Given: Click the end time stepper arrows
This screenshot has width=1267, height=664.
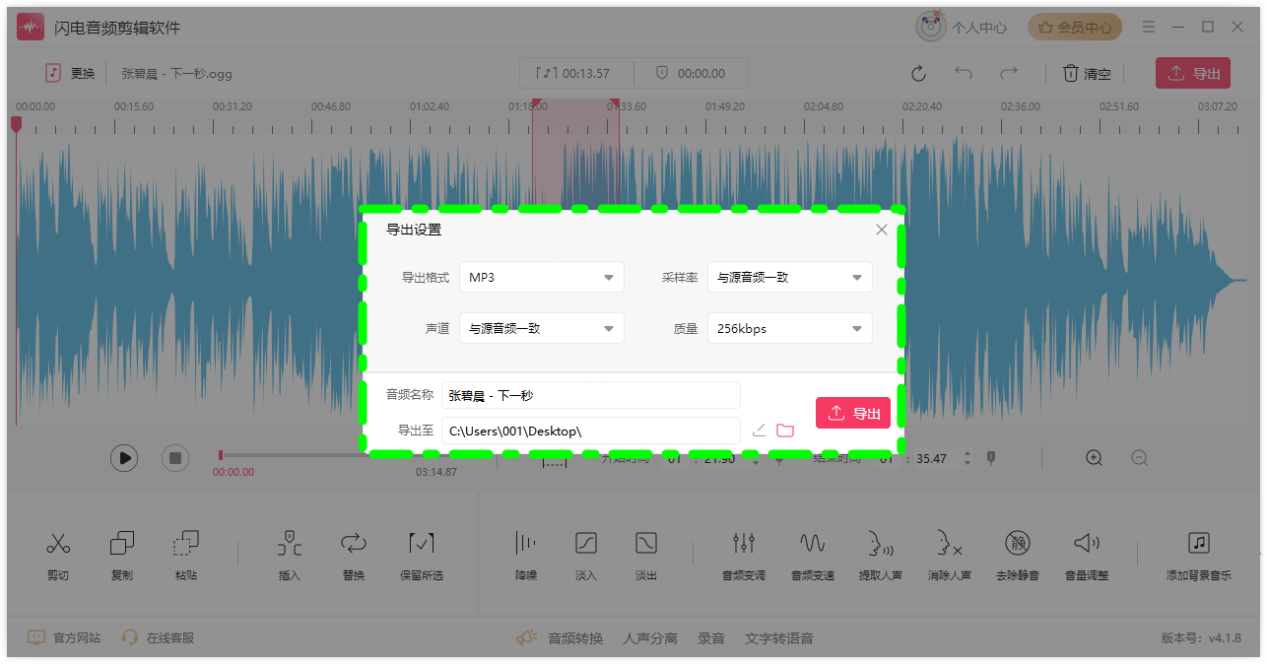Looking at the screenshot, I should click(967, 458).
